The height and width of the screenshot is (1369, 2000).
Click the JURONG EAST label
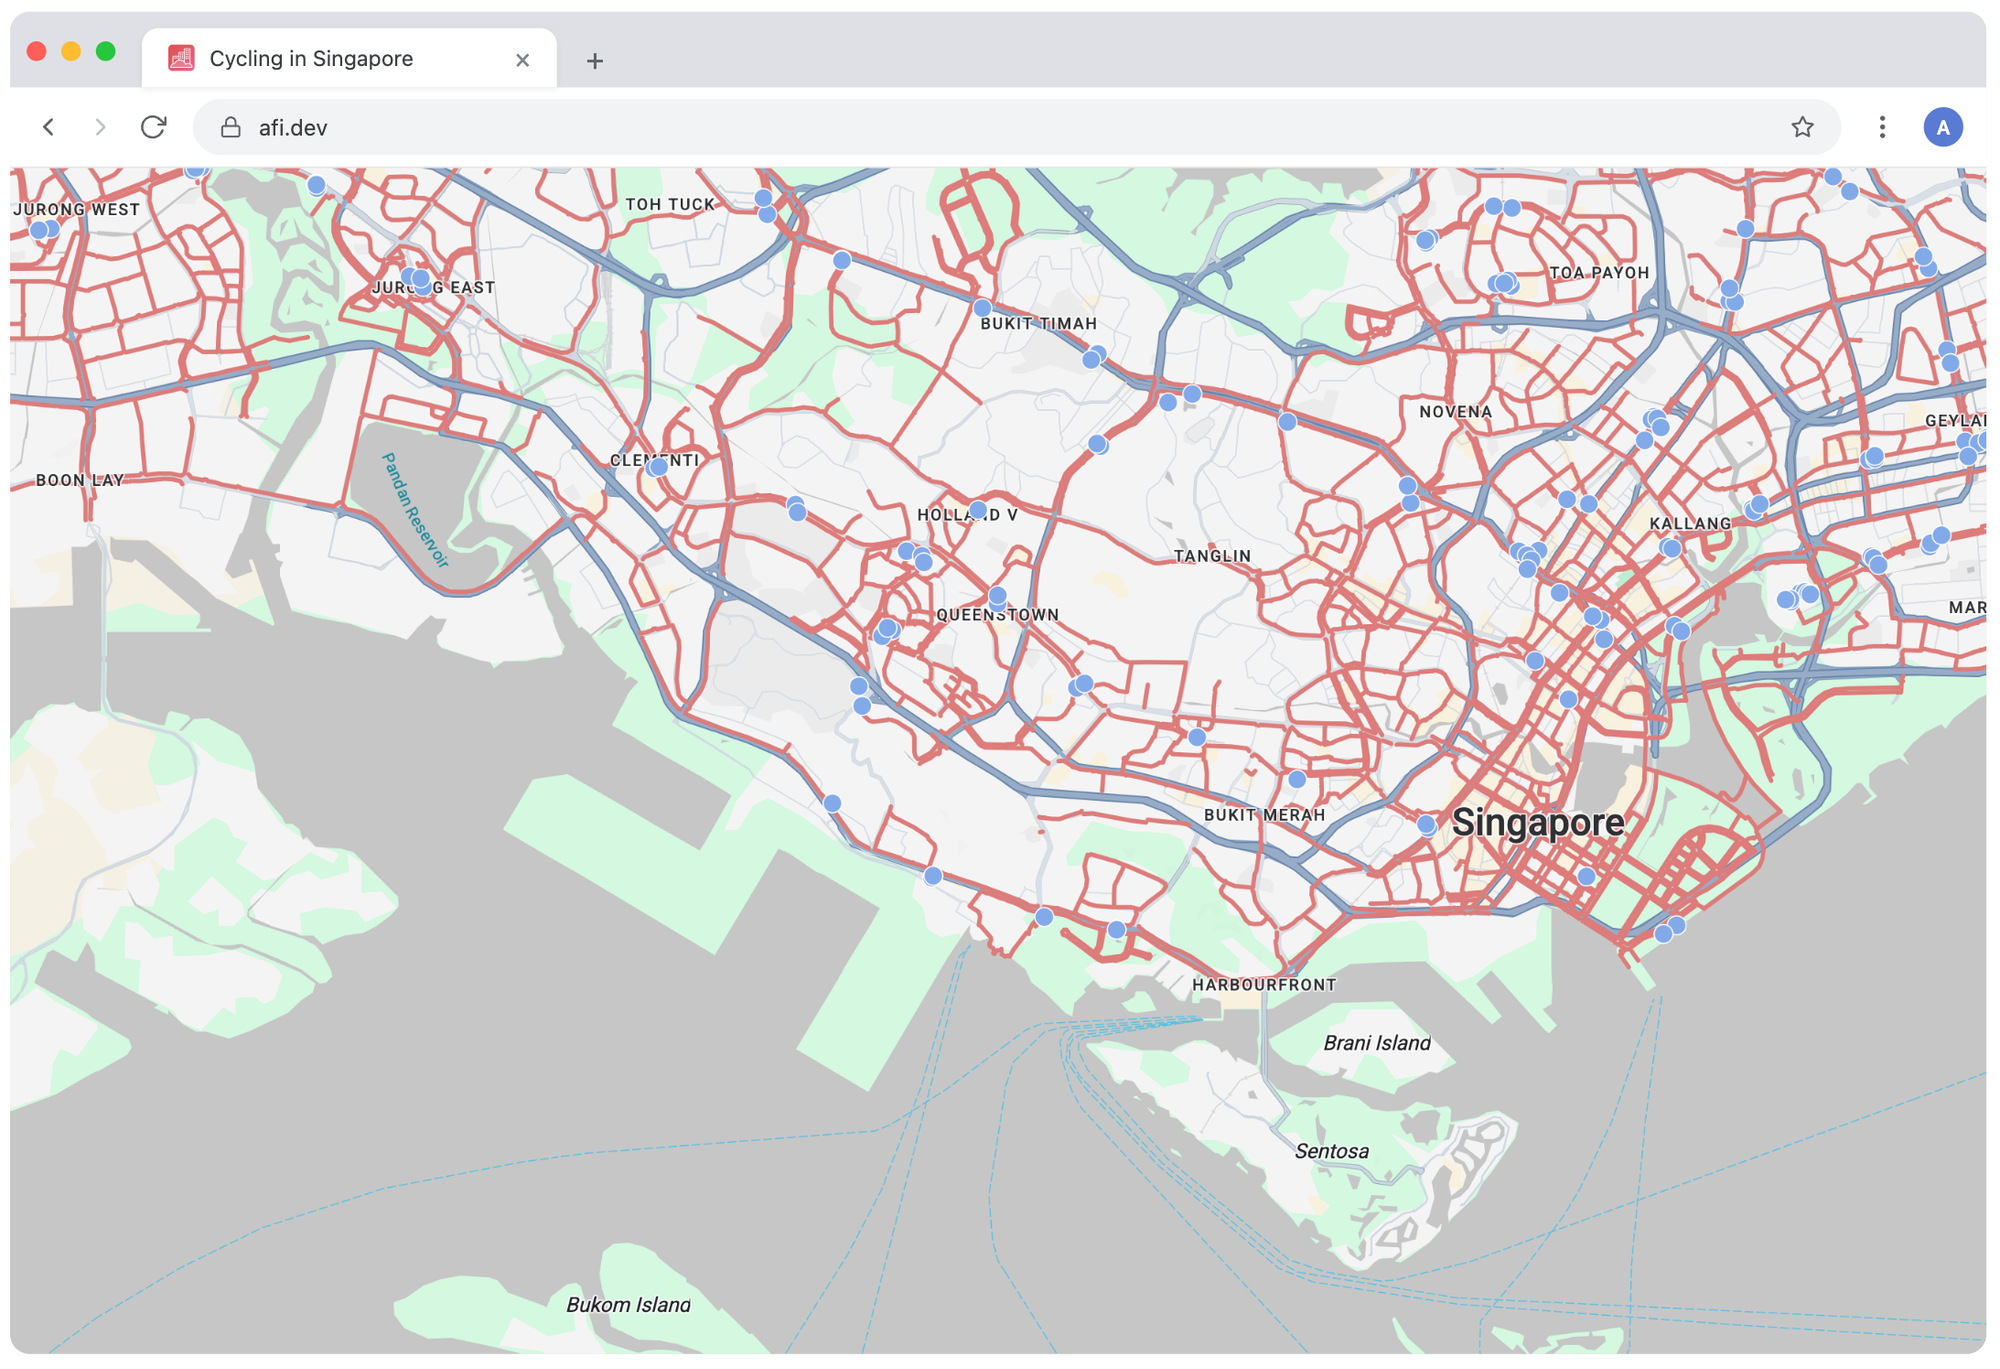434,288
